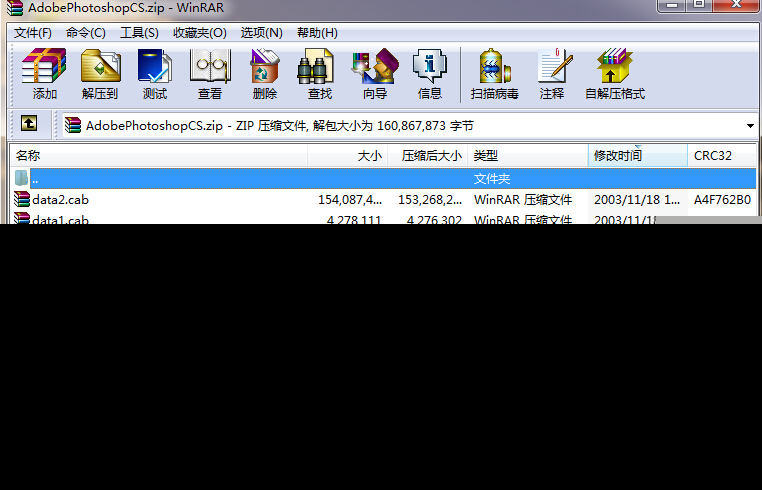Sort by 类型 column header

pyautogui.click(x=528, y=156)
